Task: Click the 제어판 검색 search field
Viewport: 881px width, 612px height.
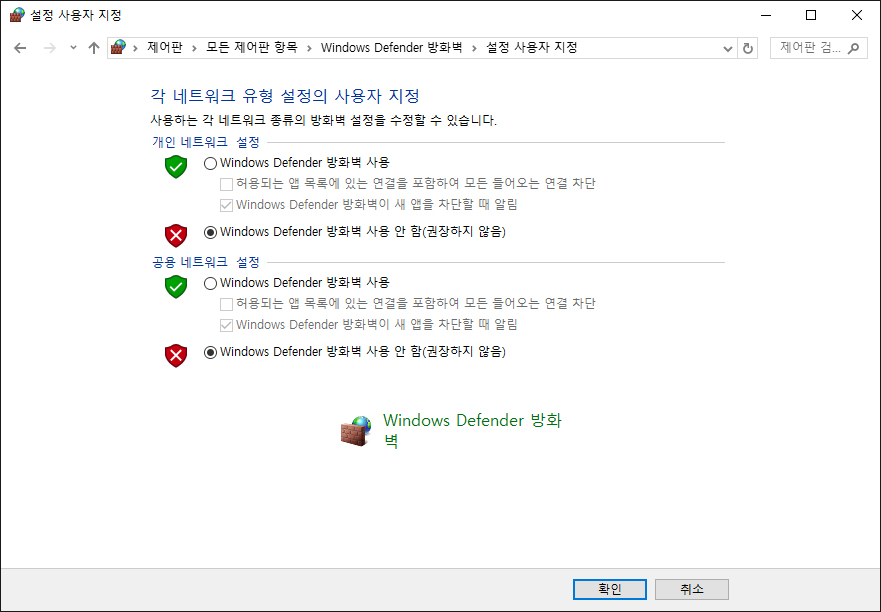Action: [808, 48]
